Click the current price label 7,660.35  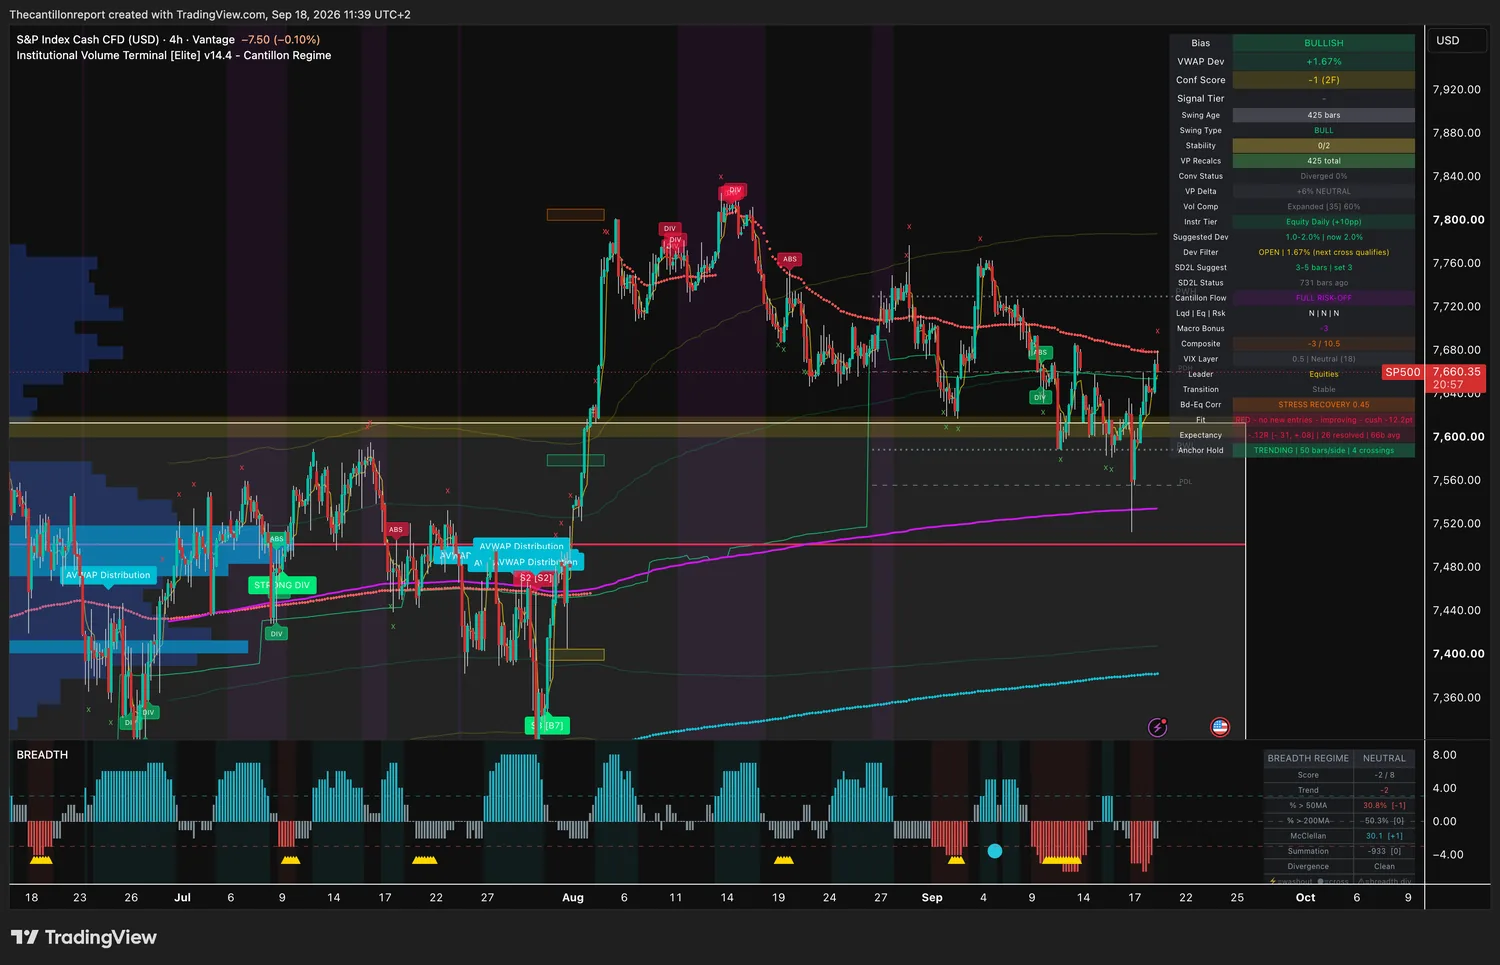[1456, 372]
